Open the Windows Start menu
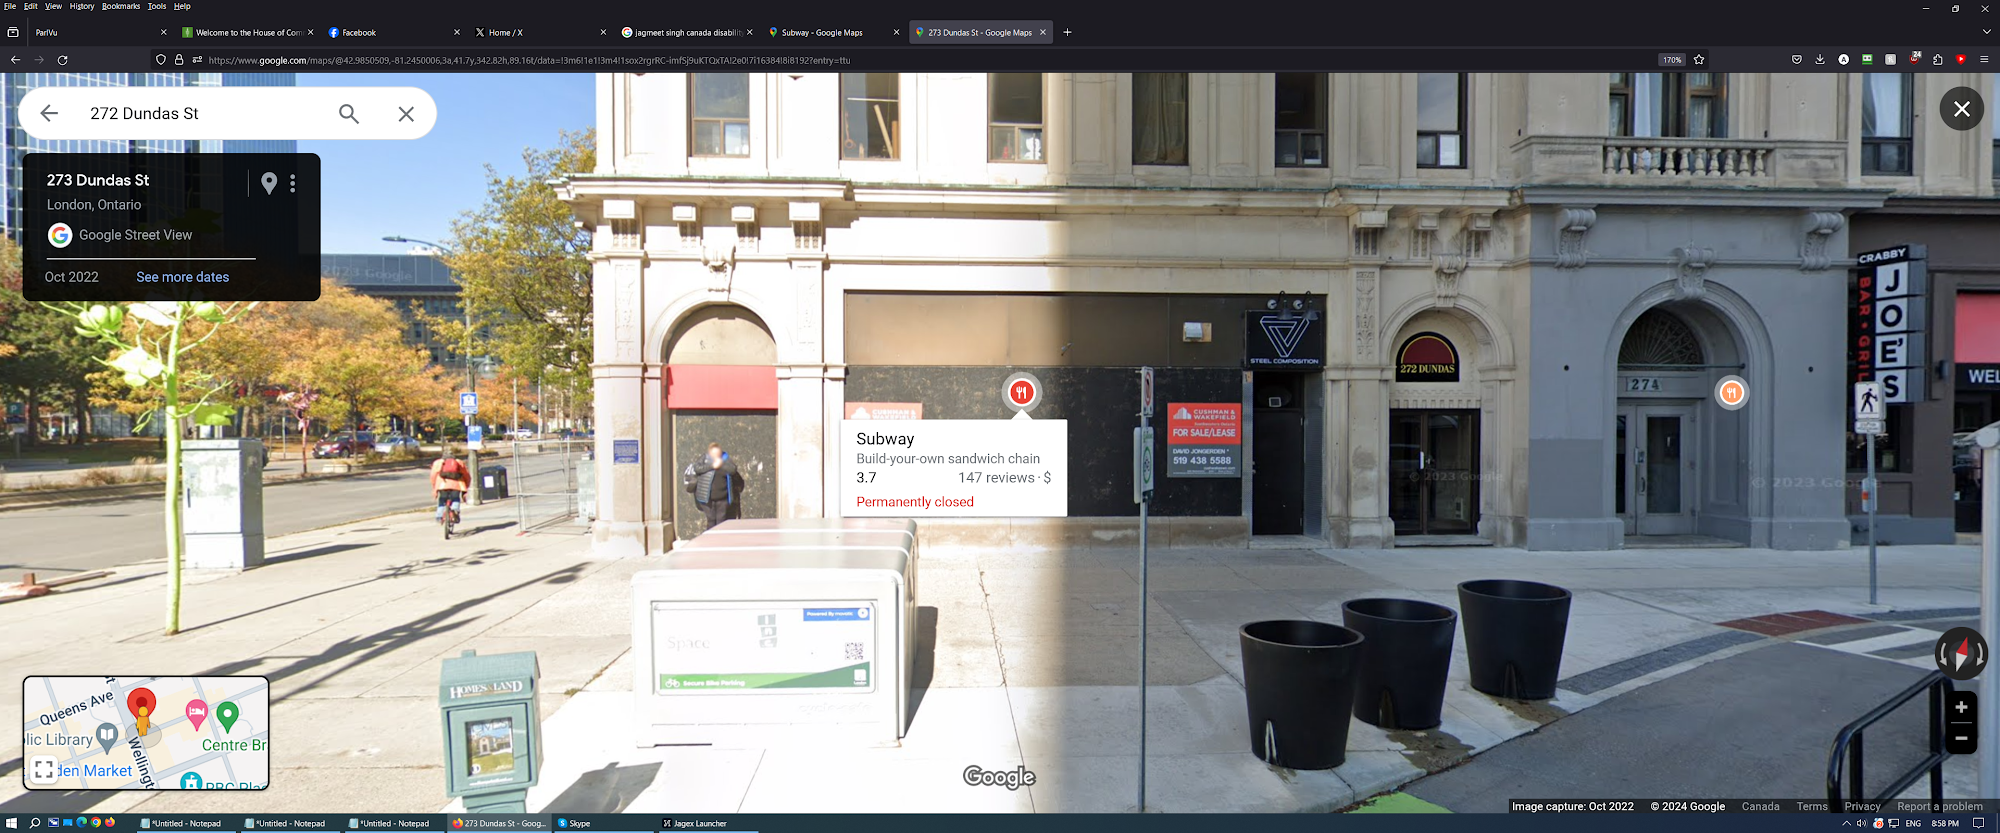Image resolution: width=2000 pixels, height=833 pixels. 11,824
